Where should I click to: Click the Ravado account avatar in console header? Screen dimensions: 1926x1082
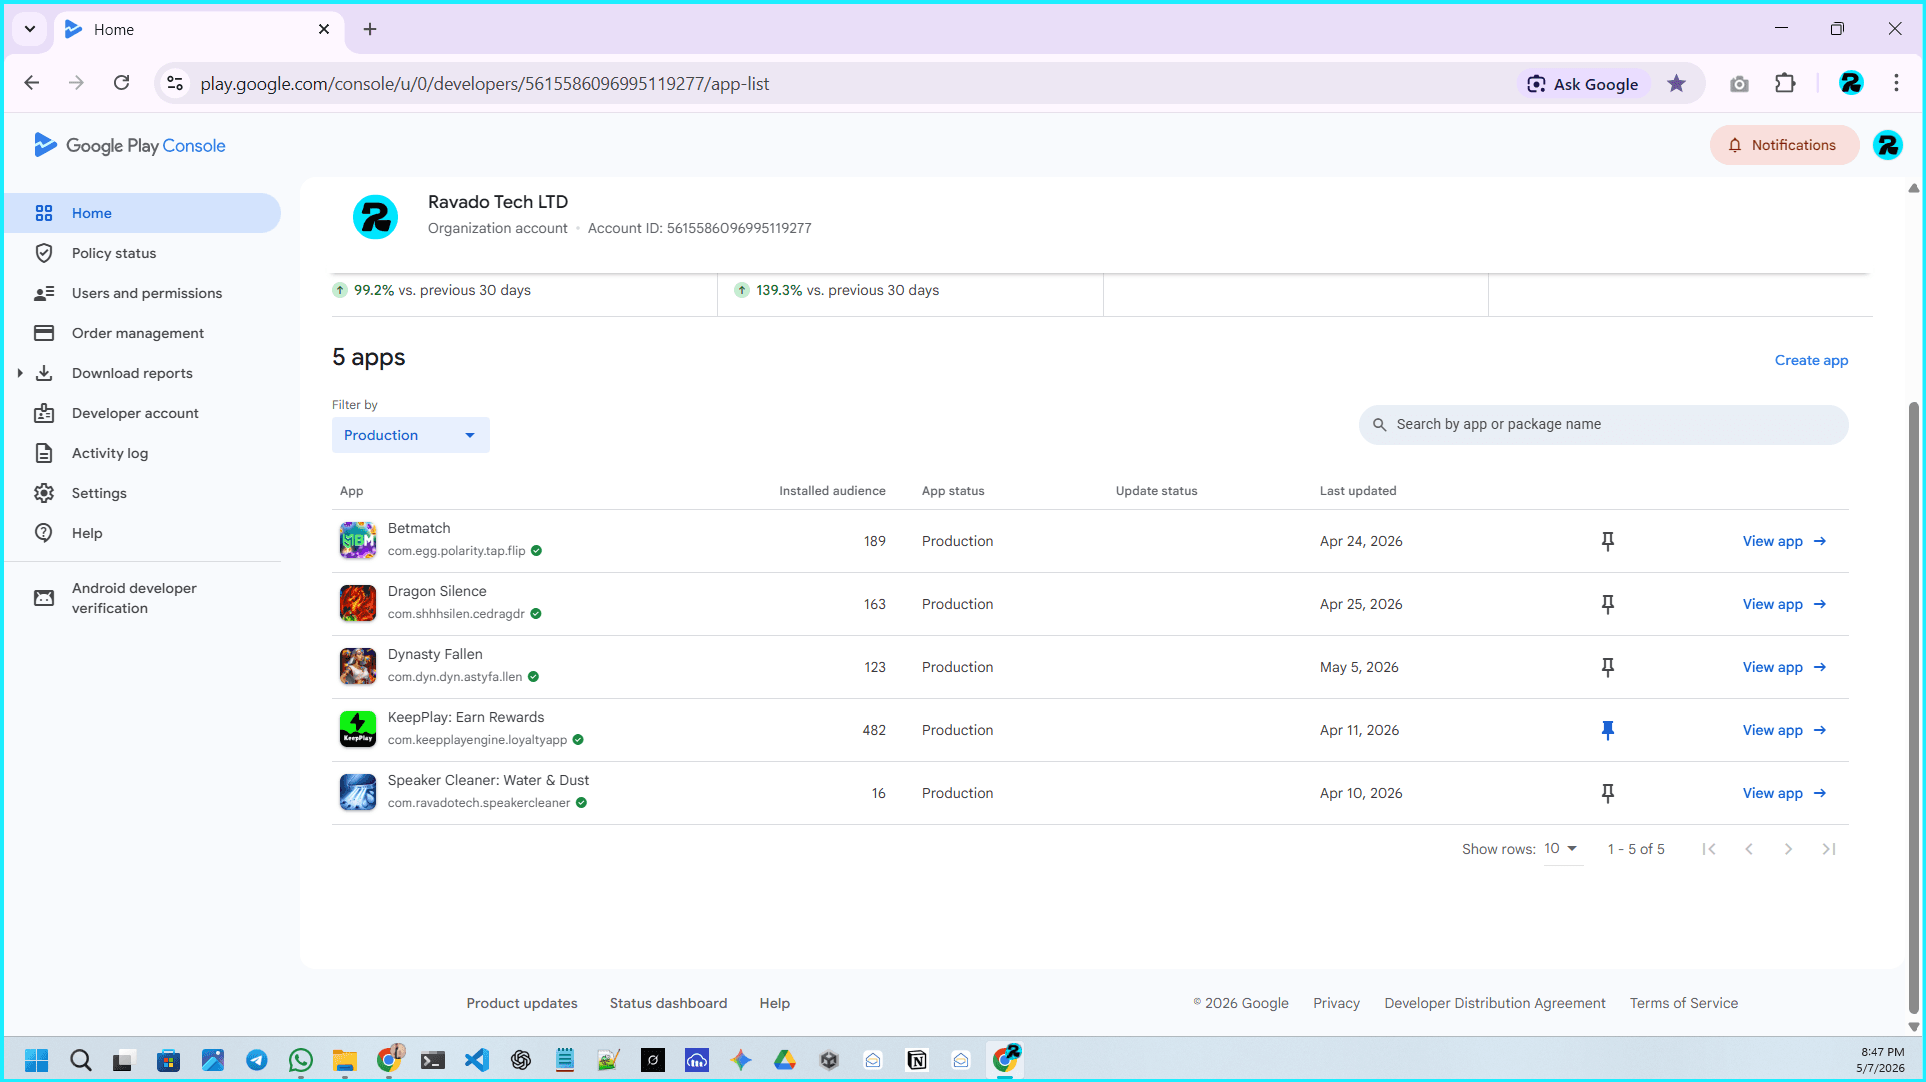(x=1888, y=145)
